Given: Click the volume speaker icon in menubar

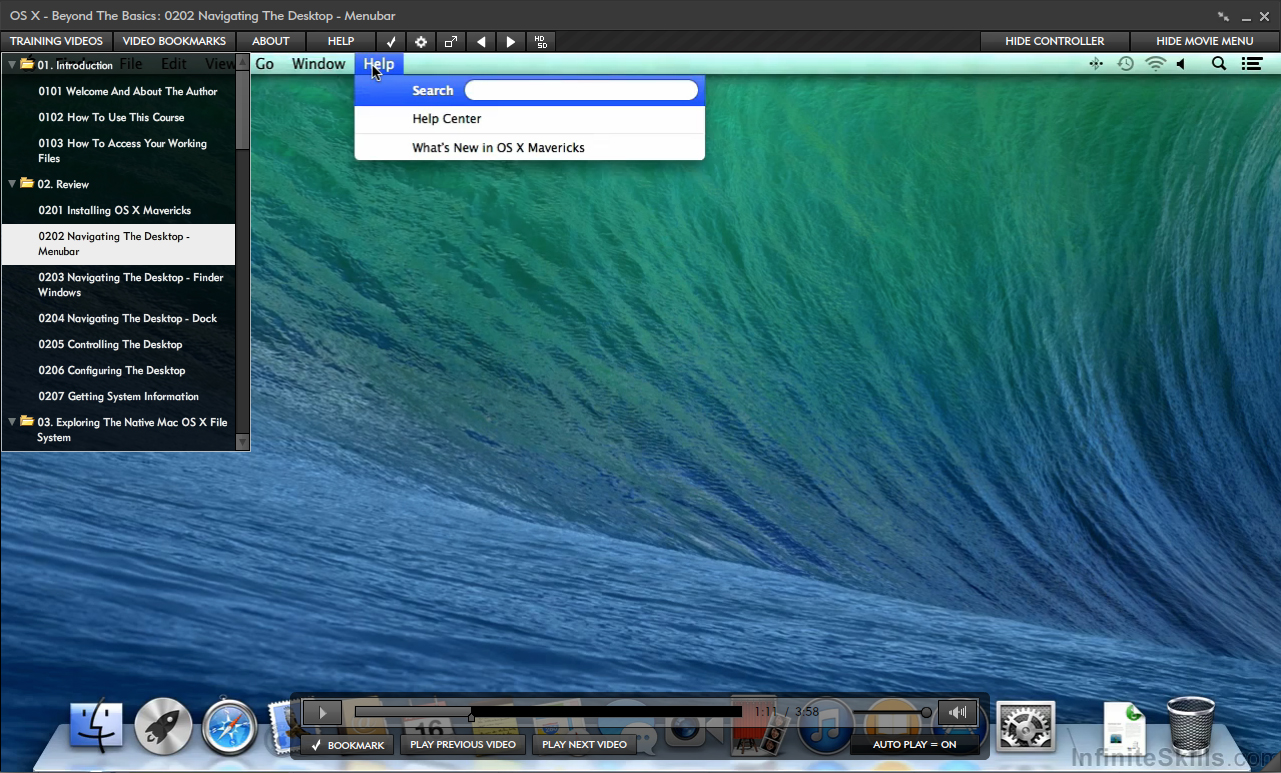Looking at the screenshot, I should pos(1182,64).
